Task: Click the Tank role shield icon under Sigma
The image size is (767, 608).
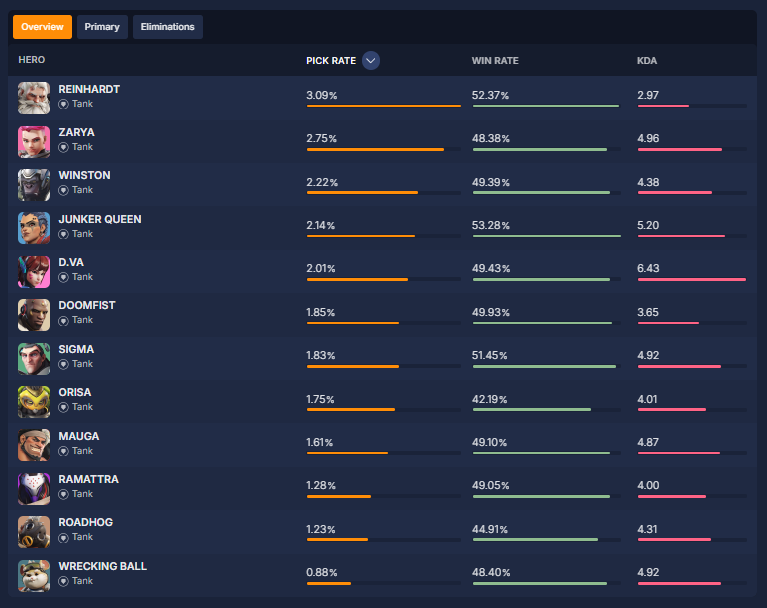Action: coord(63,364)
